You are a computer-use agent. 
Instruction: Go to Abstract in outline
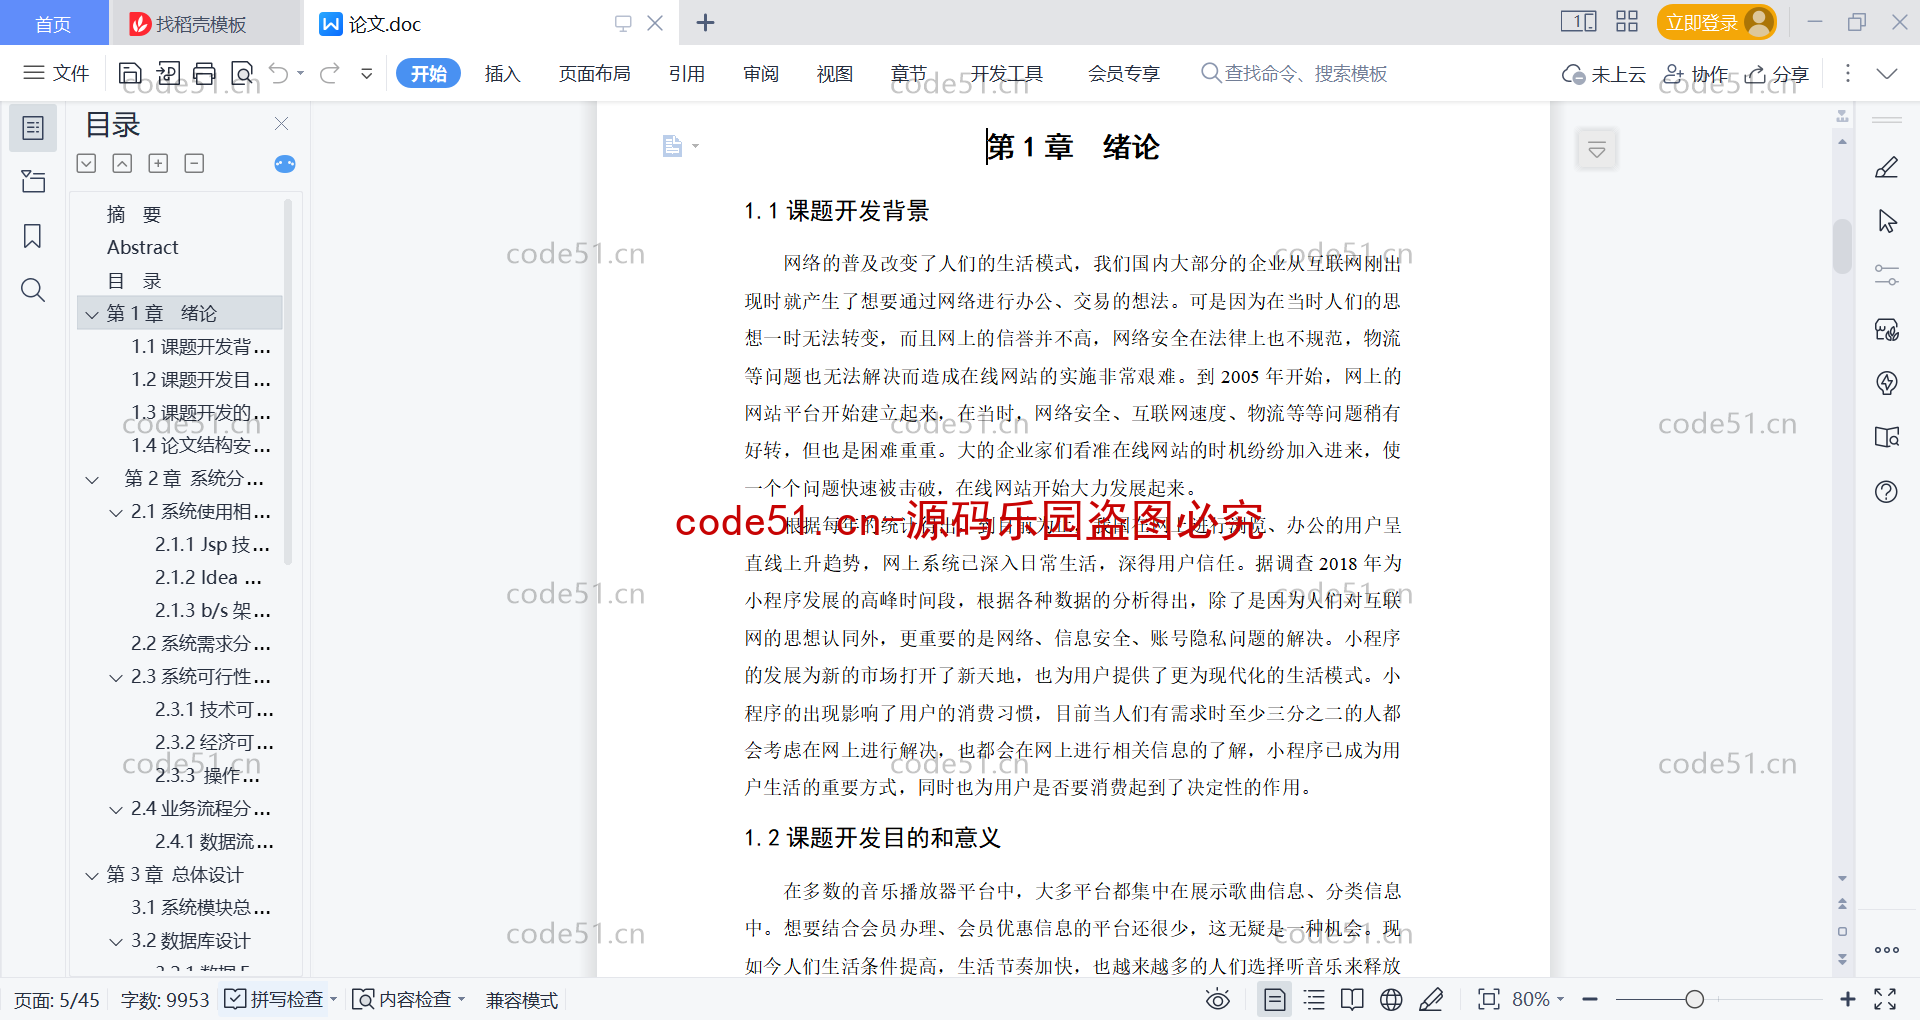click(143, 247)
